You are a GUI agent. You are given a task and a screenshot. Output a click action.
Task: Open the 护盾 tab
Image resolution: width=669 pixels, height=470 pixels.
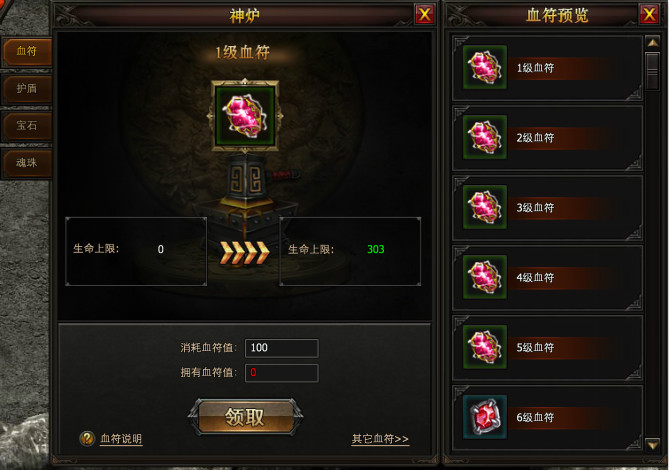pyautogui.click(x=26, y=89)
